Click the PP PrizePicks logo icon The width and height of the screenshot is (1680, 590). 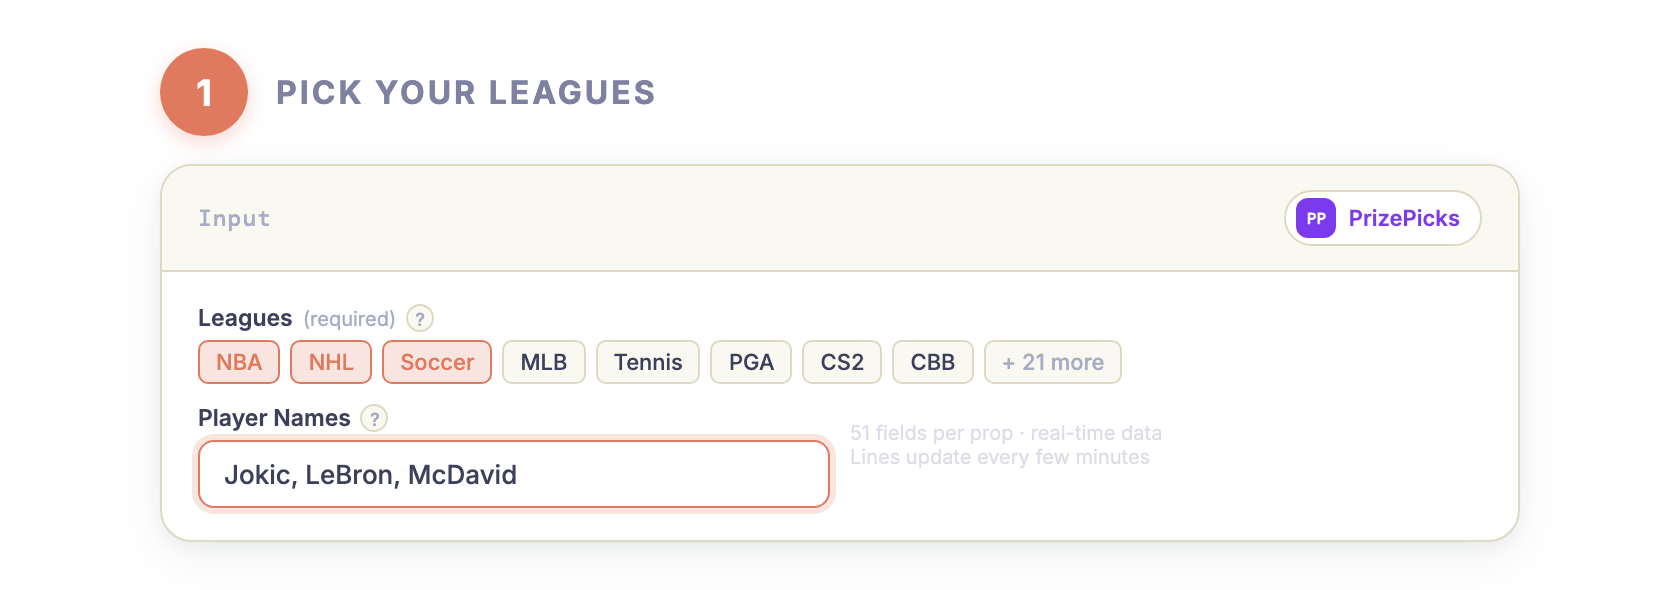pyautogui.click(x=1317, y=218)
